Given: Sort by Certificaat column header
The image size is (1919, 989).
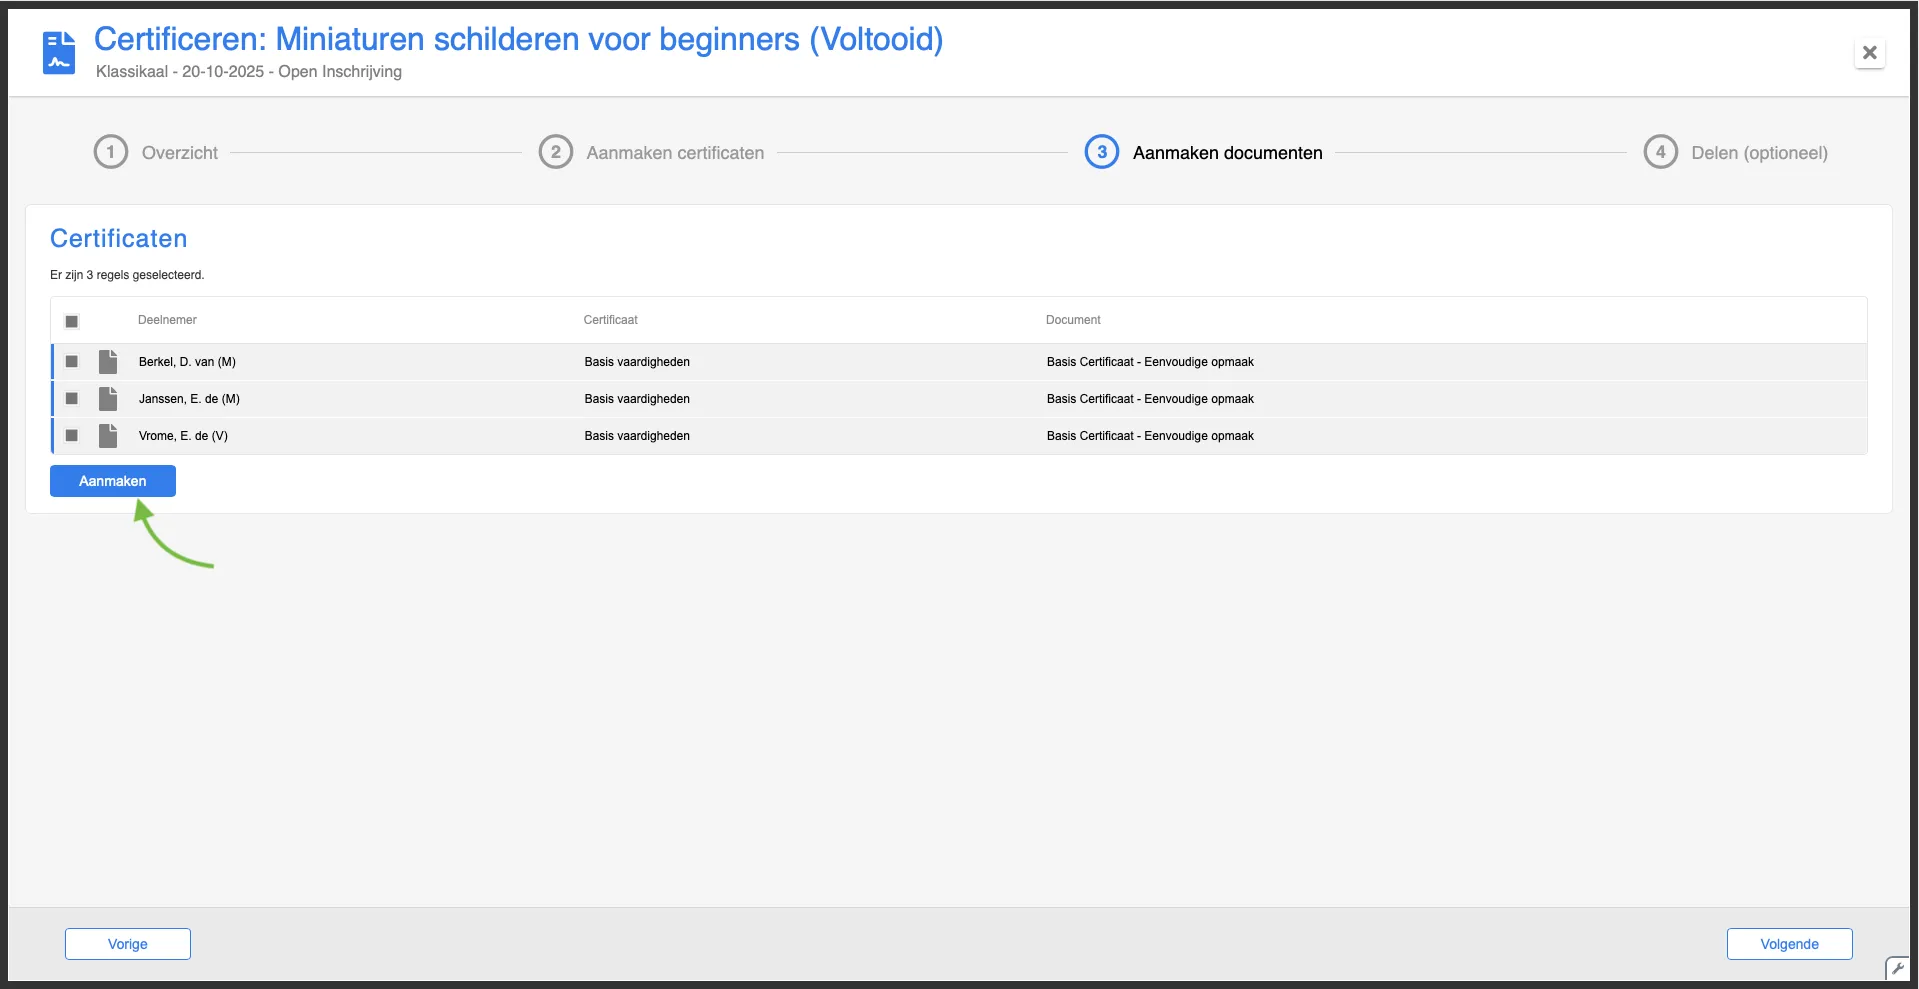Looking at the screenshot, I should coord(610,320).
